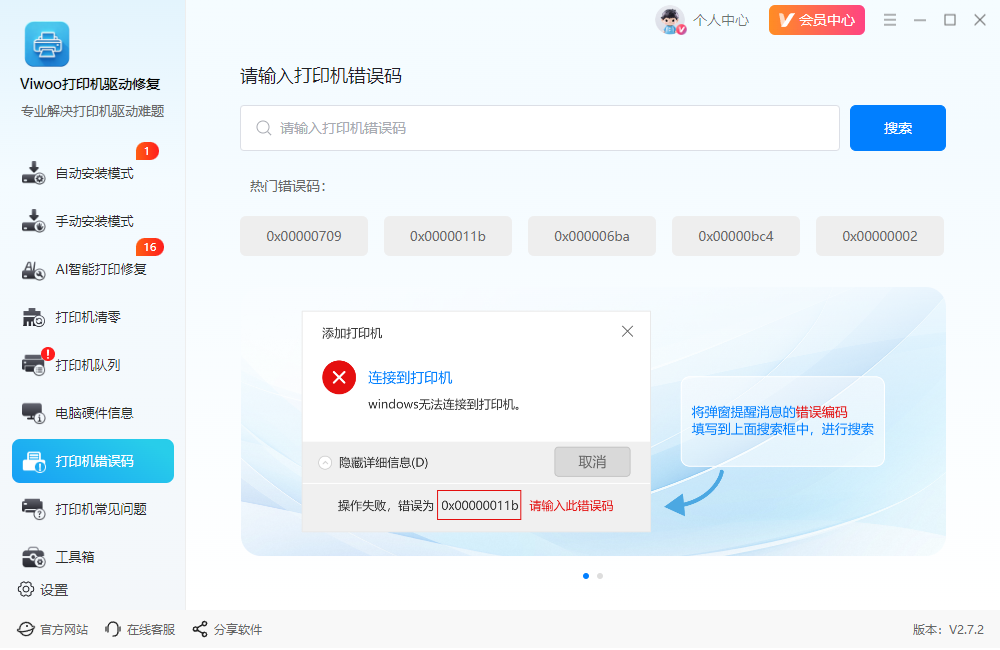This screenshot has height=650, width=1000.
Task: Open 打印机队列 in the sidebar
Action: [92, 365]
